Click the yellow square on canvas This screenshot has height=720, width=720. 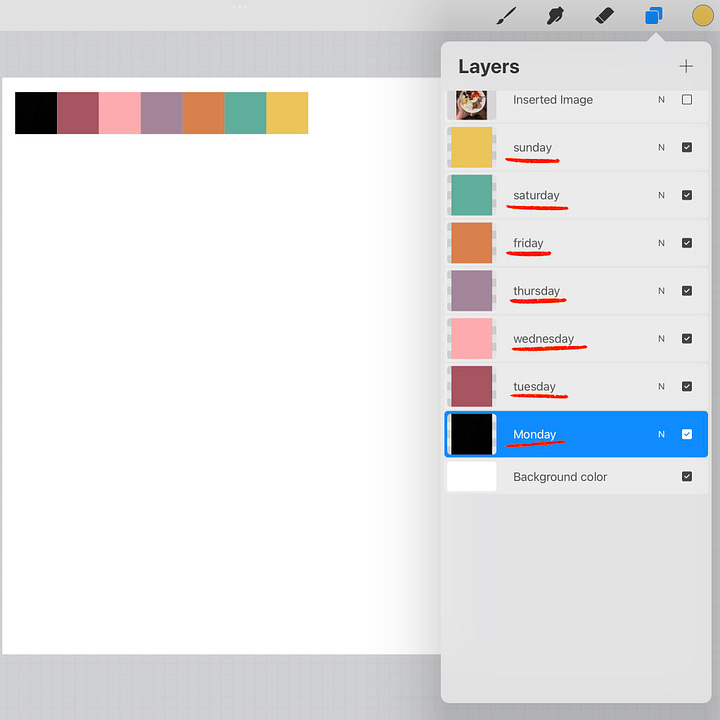287,113
